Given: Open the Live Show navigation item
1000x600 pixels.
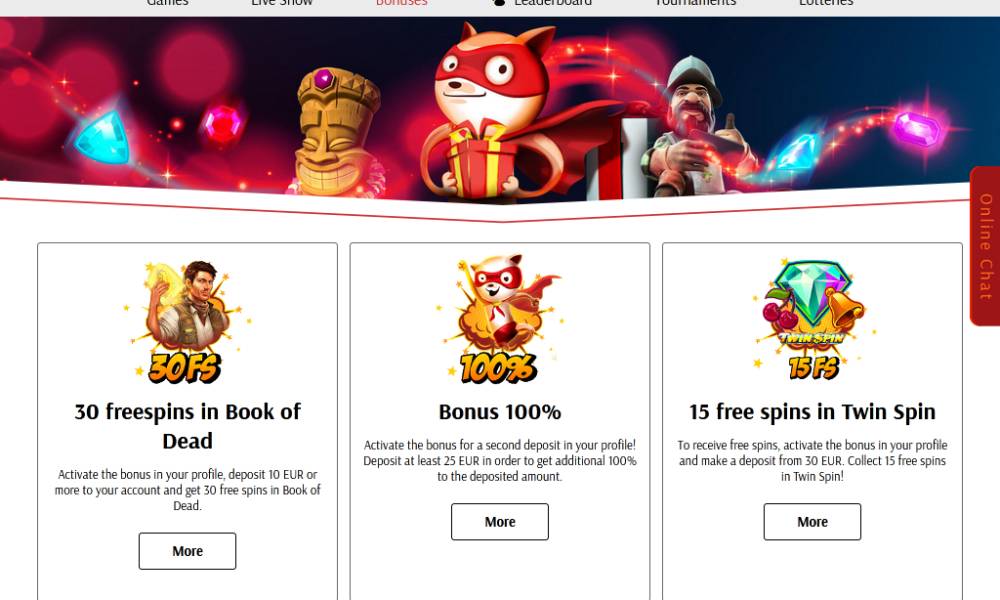Looking at the screenshot, I should point(282,3).
